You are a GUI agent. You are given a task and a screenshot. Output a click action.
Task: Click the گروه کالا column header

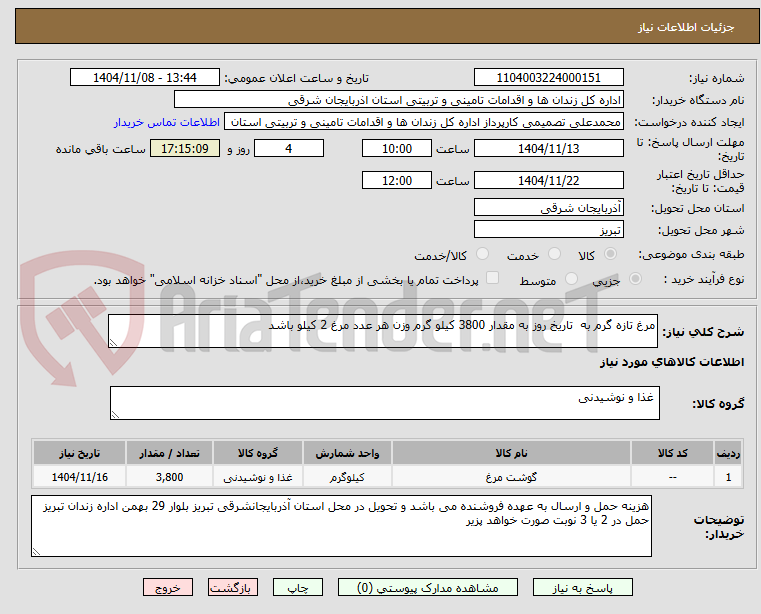tap(258, 453)
